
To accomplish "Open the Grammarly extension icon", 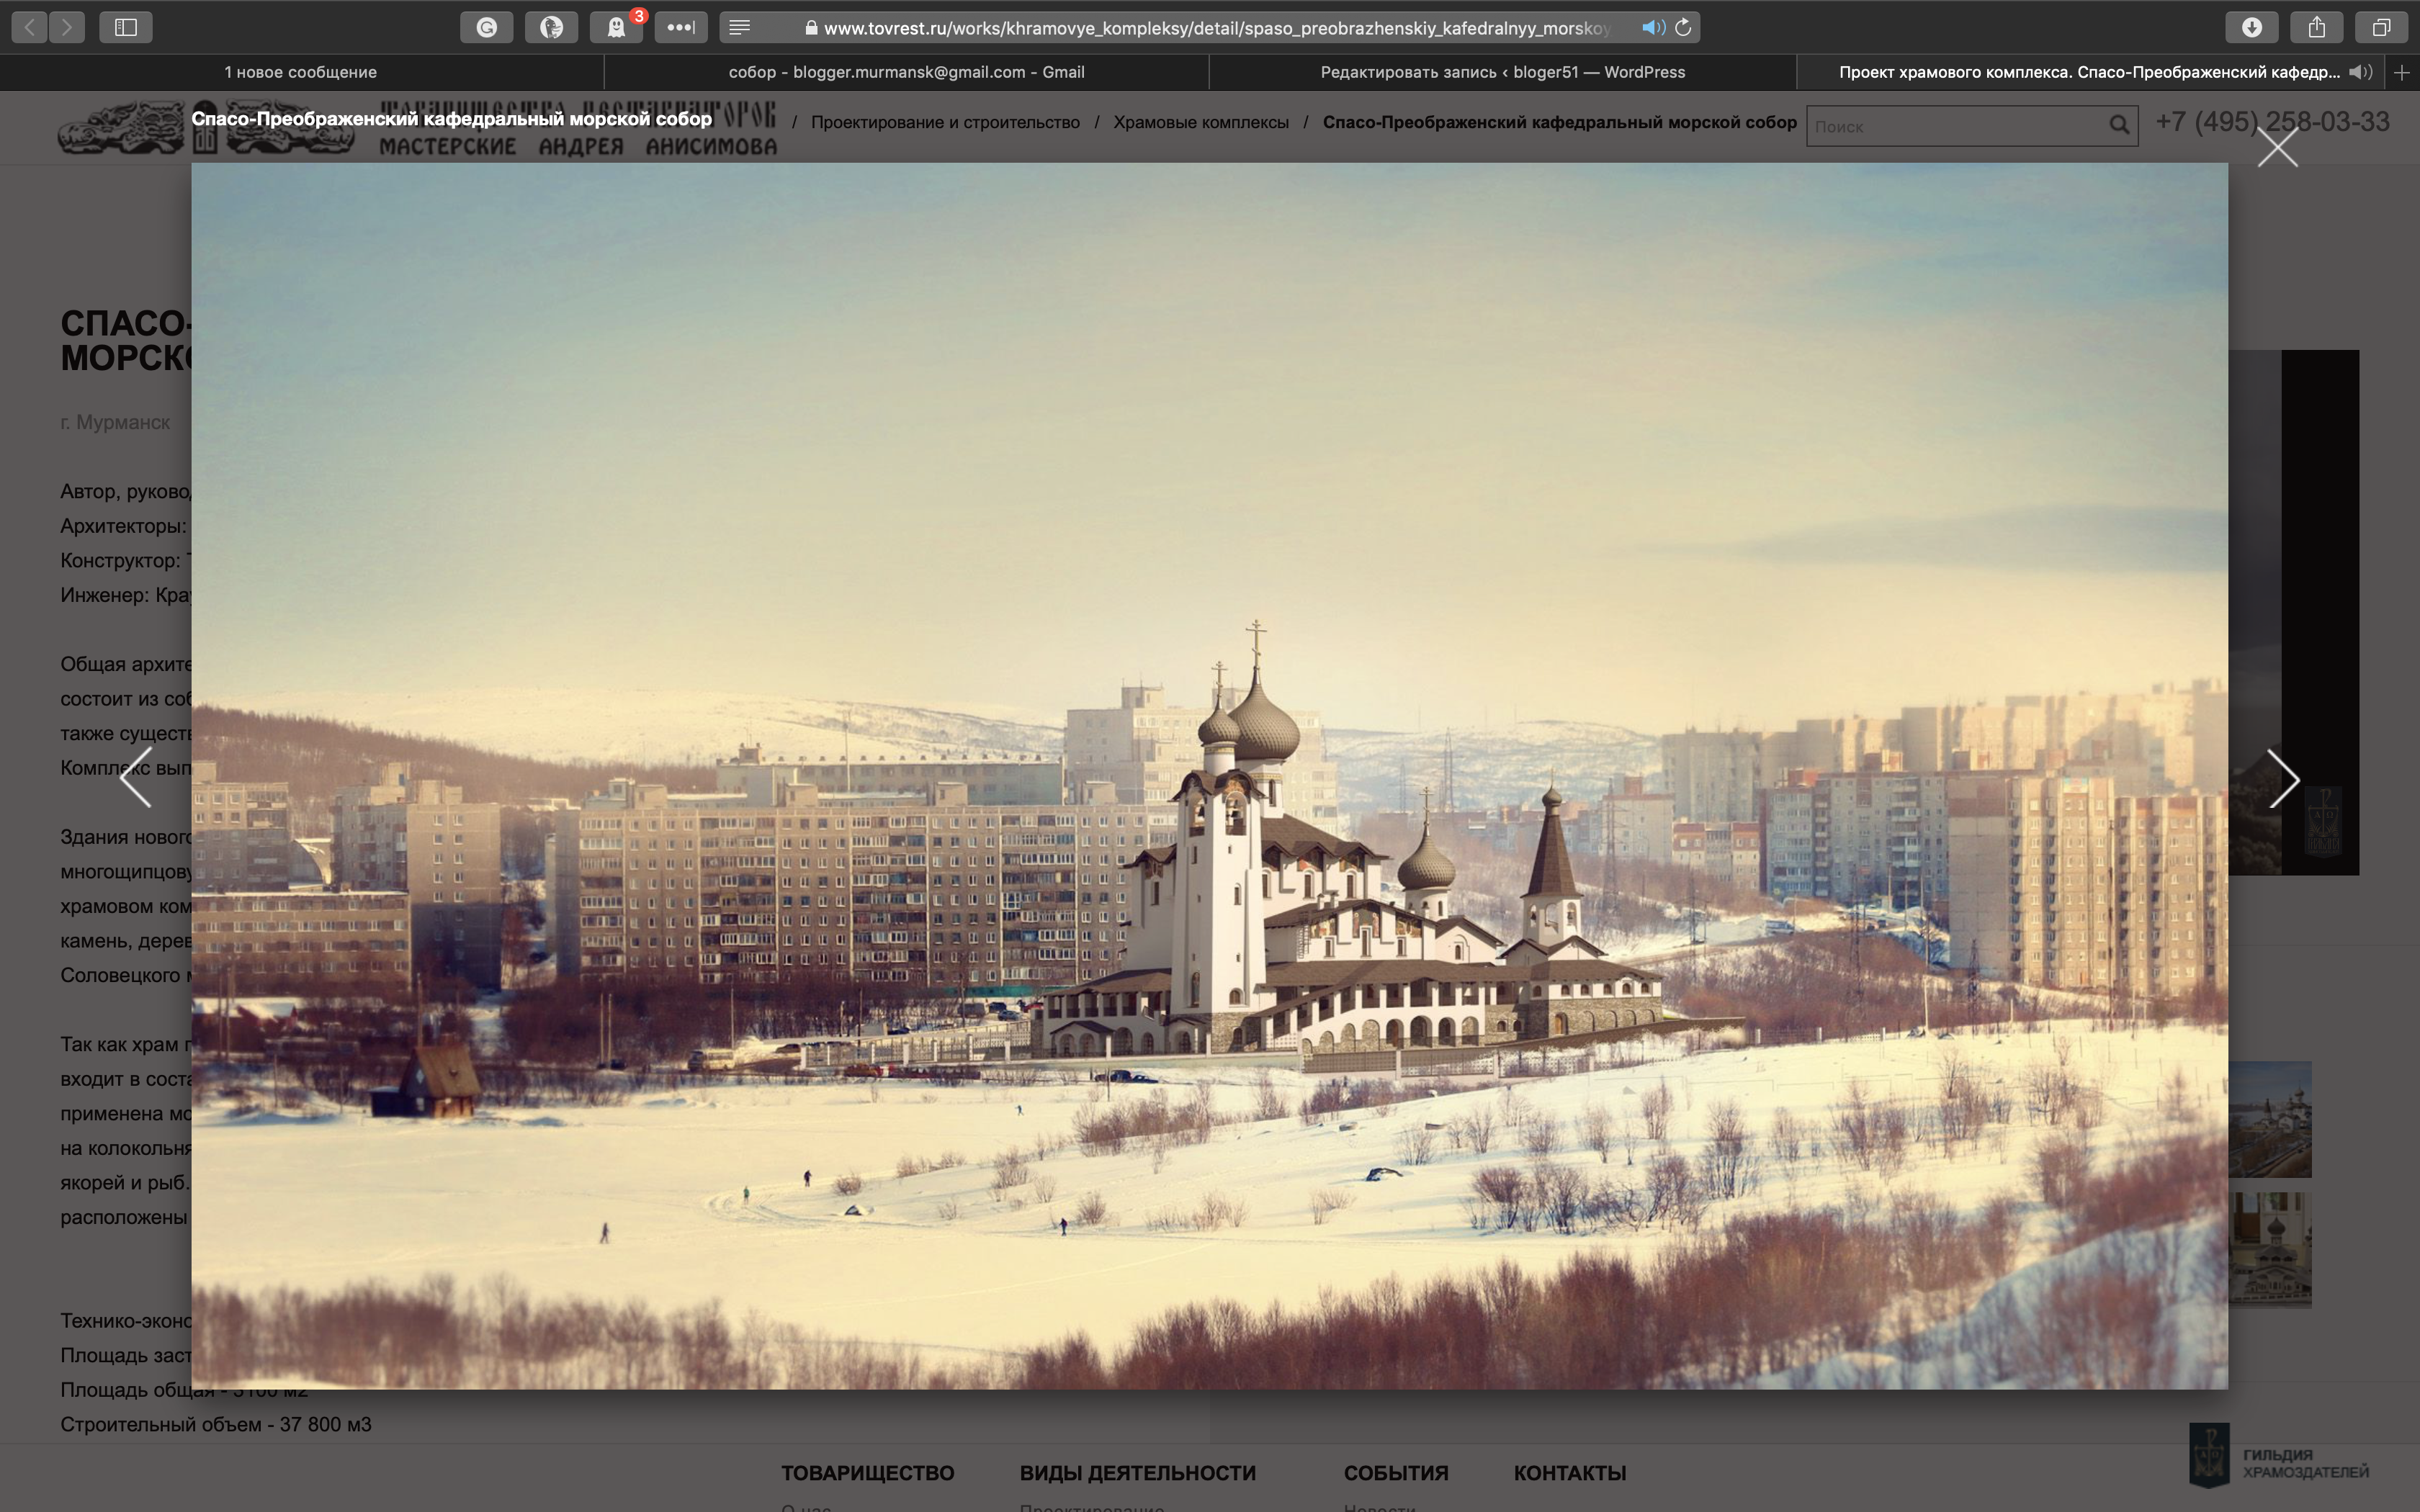I will click(487, 27).
